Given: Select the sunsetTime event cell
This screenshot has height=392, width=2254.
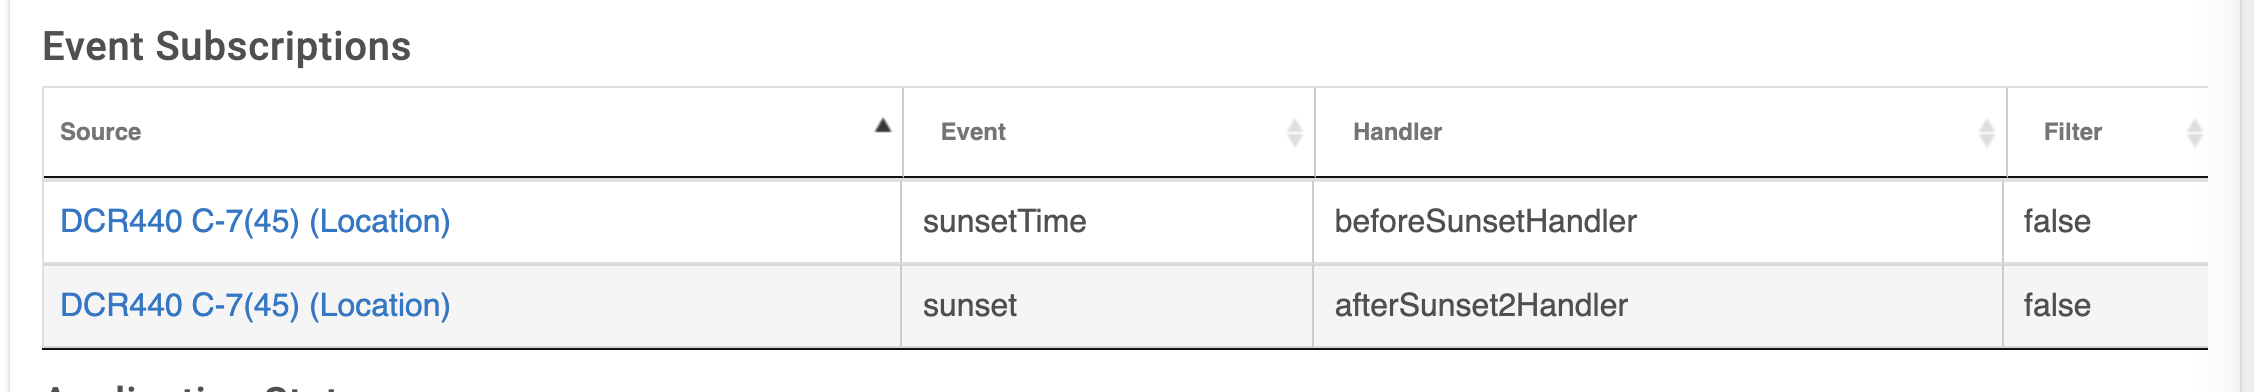Looking at the screenshot, I should (x=1107, y=221).
